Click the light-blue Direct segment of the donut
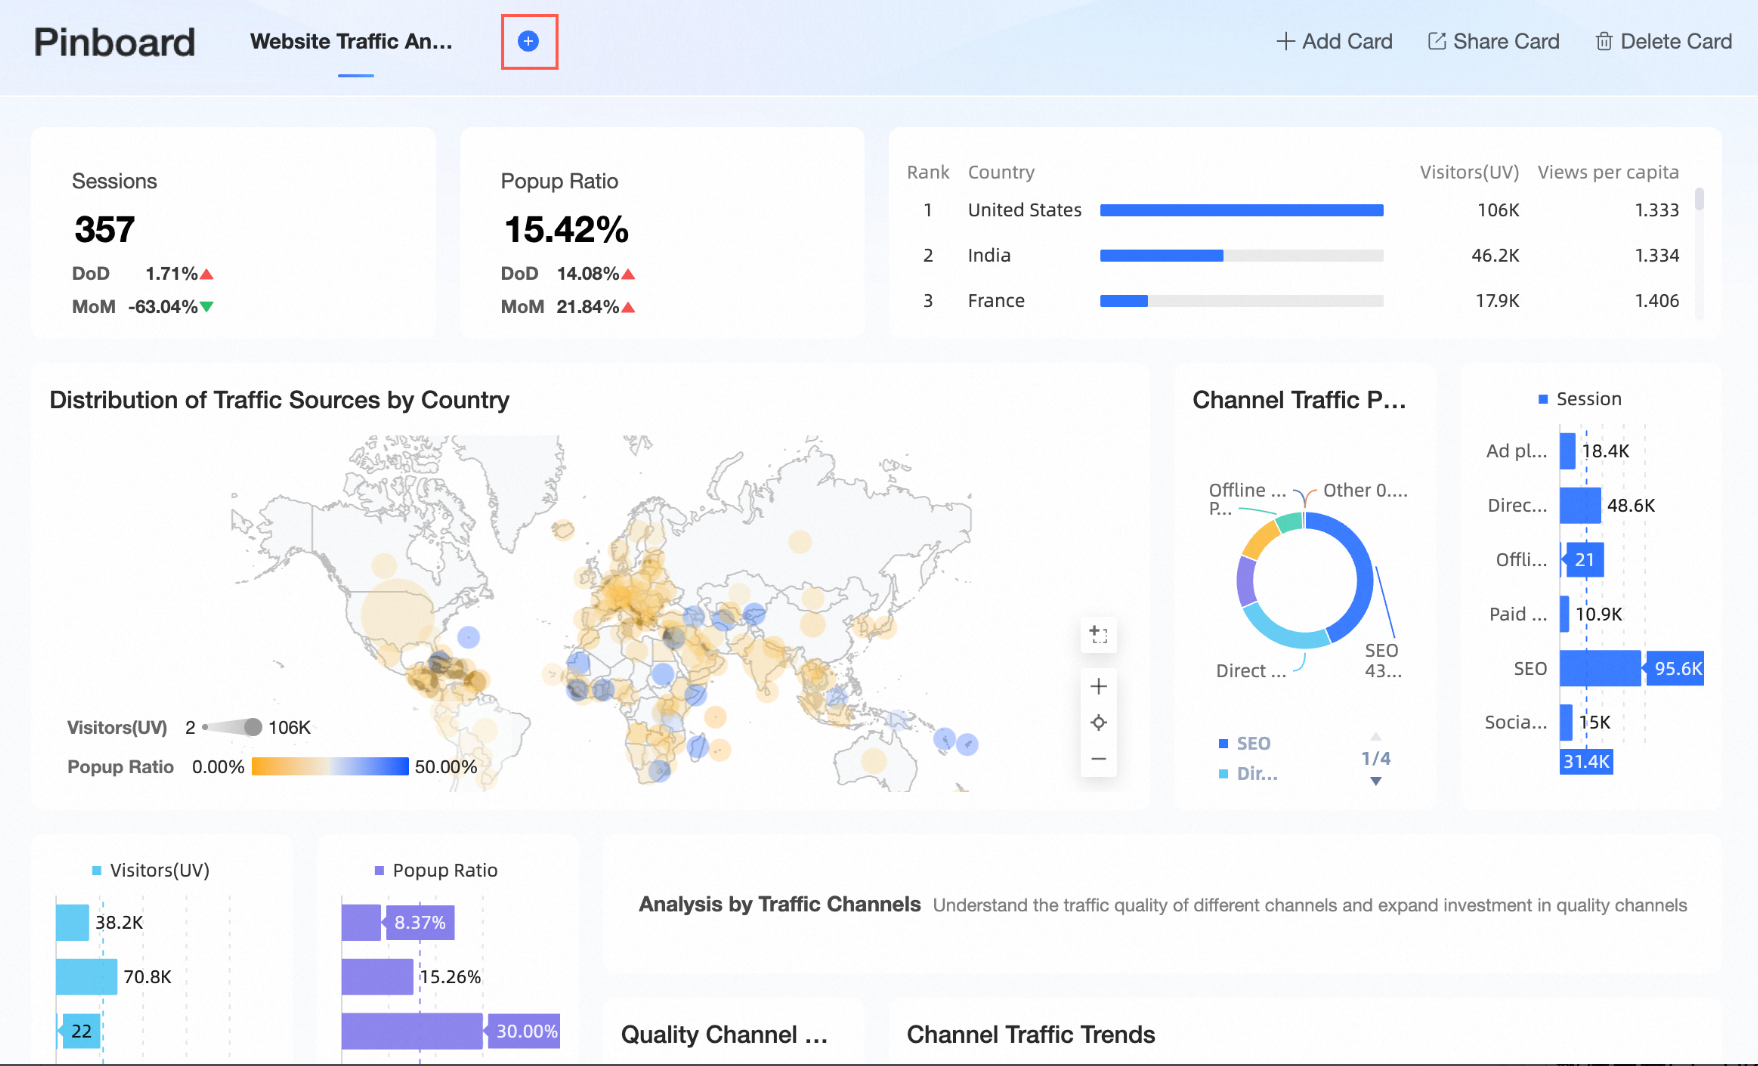Screen dimensions: 1758x1066 (1282, 630)
